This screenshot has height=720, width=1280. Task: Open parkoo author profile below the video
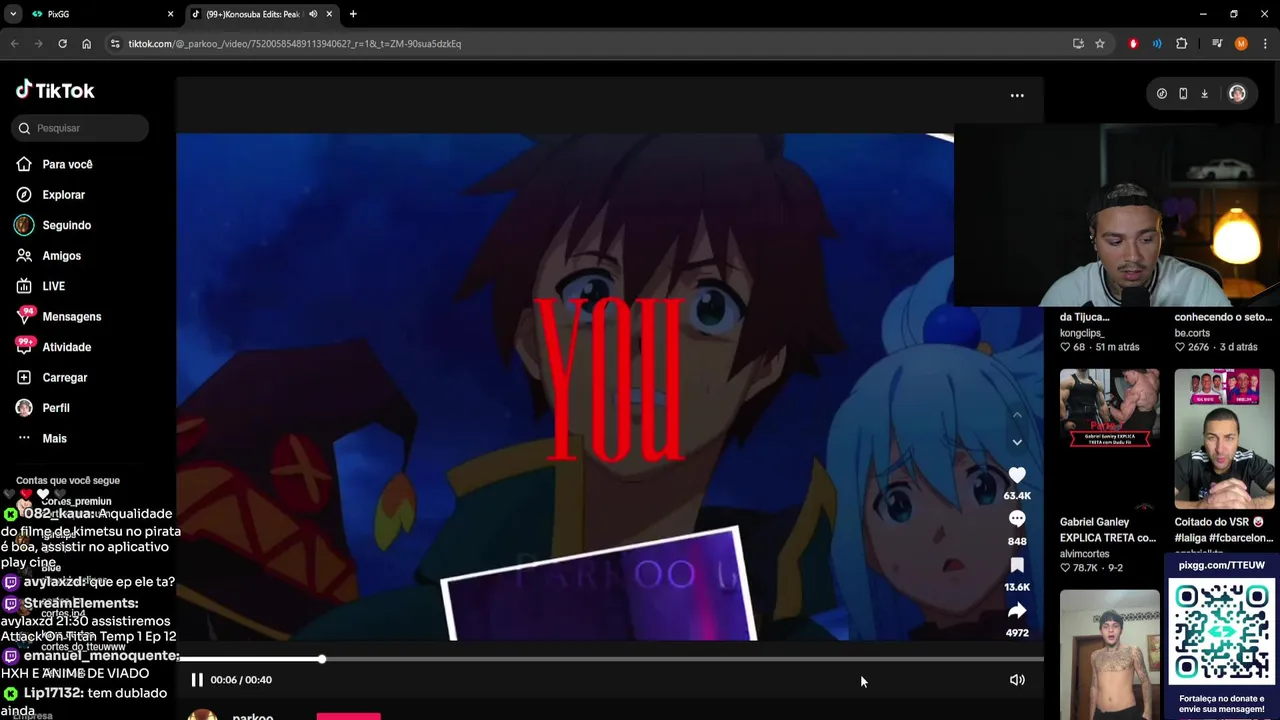(252, 716)
